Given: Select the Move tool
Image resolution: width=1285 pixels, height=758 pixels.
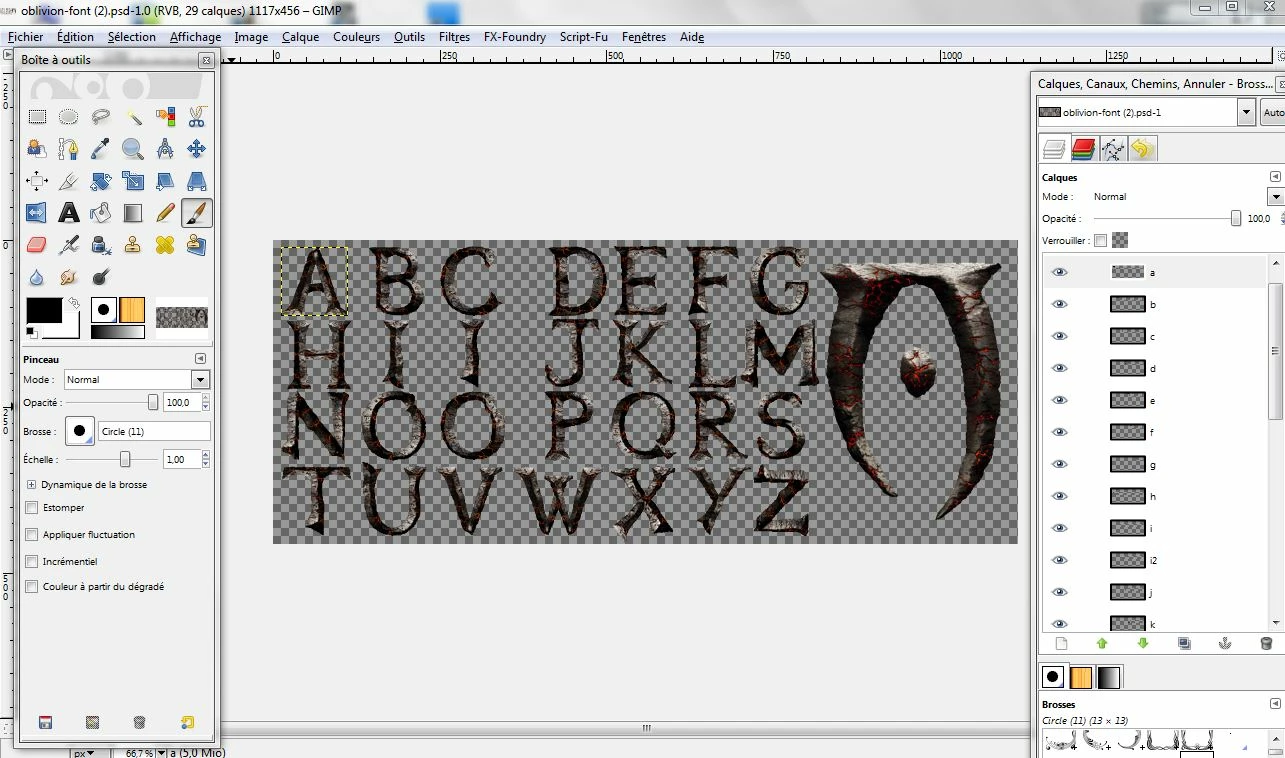Looking at the screenshot, I should coord(197,149).
